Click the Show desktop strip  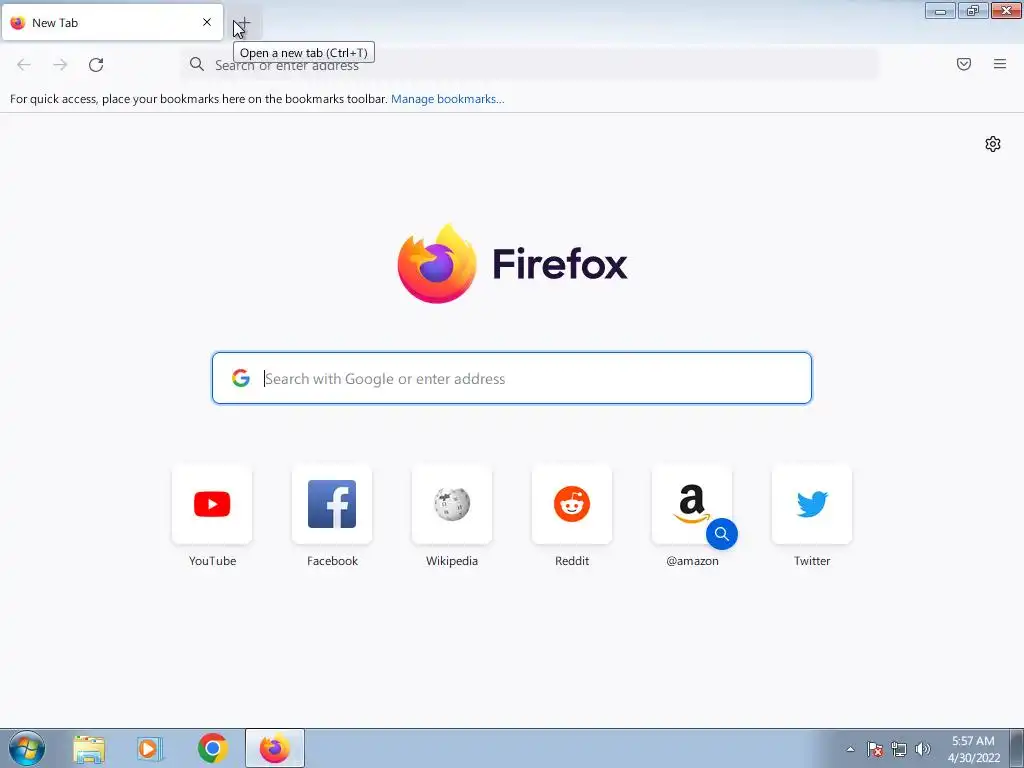coord(1017,748)
